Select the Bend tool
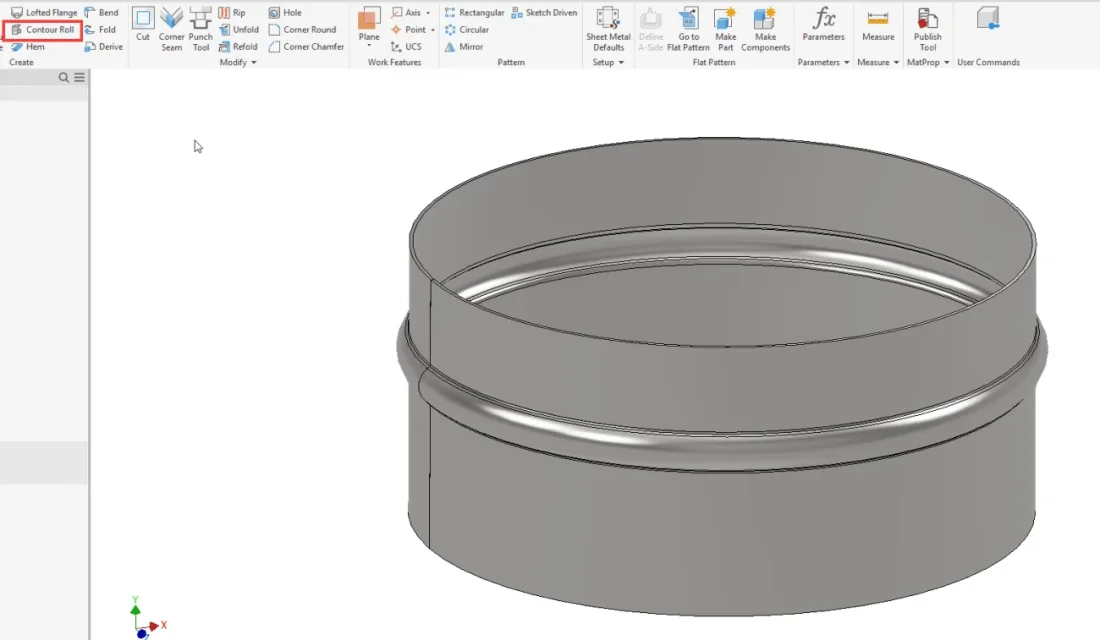1100x640 pixels. (x=102, y=13)
